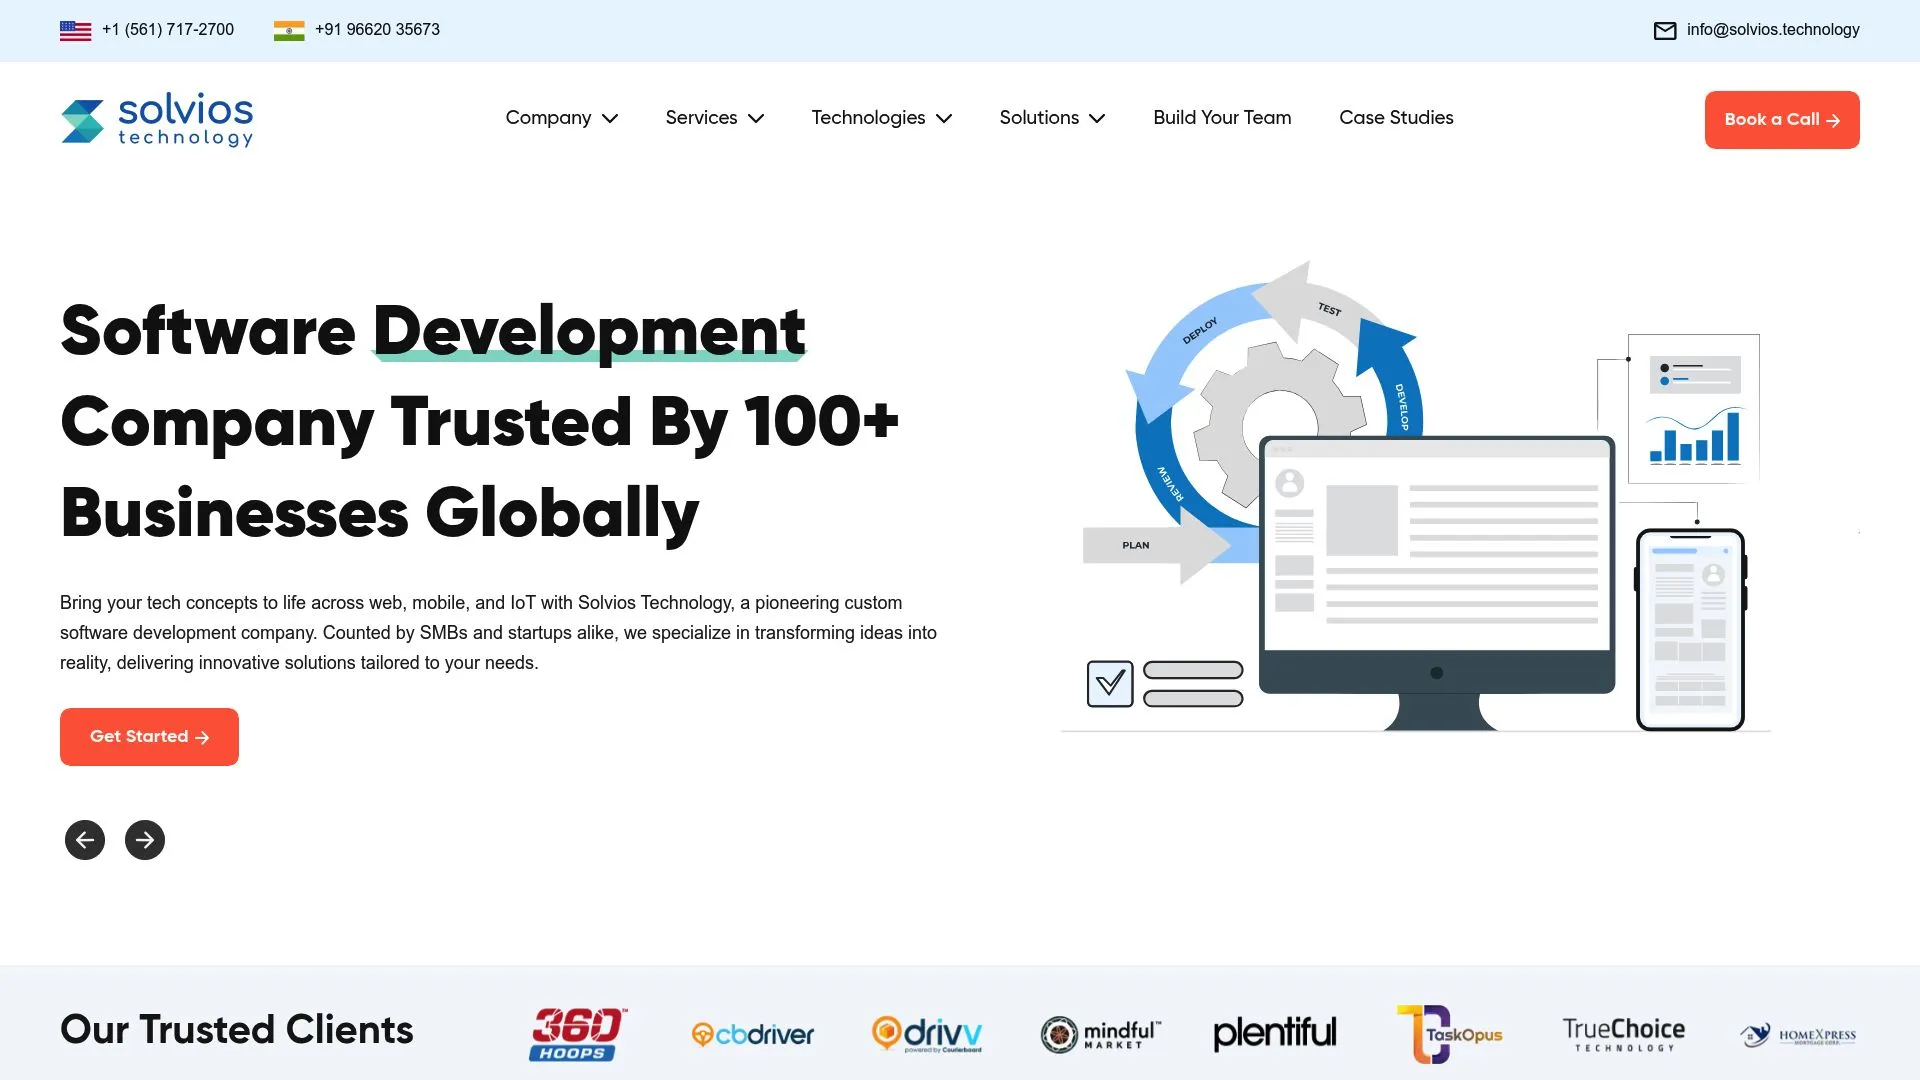
Task: Open the Solutions dropdown
Action: pos(1052,118)
